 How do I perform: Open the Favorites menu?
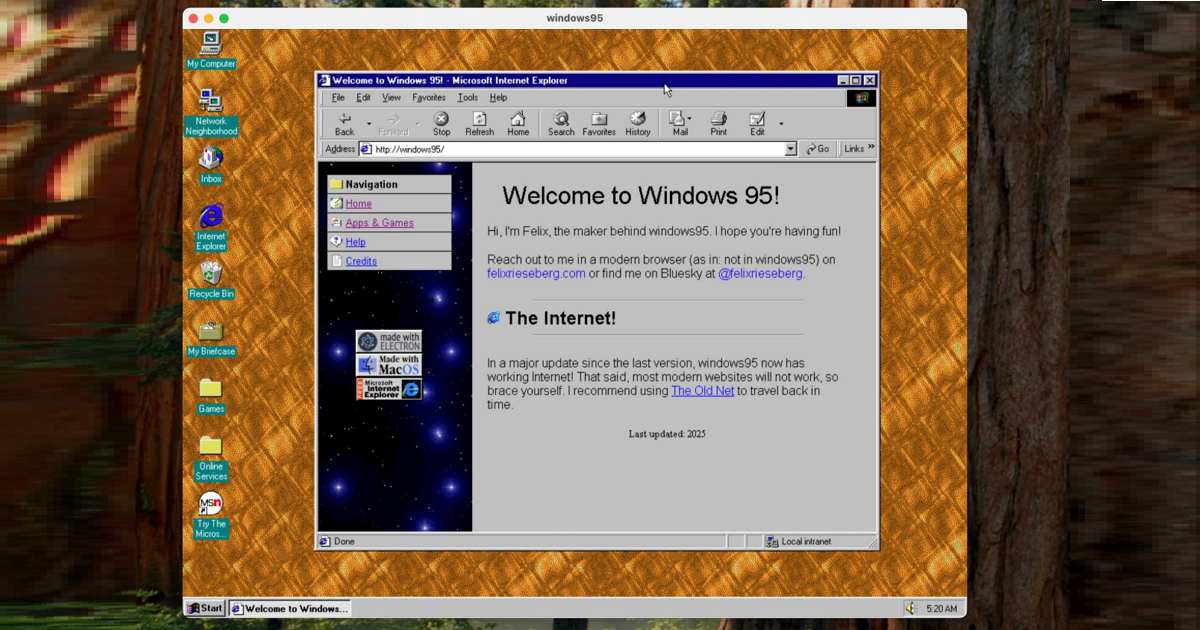(429, 98)
